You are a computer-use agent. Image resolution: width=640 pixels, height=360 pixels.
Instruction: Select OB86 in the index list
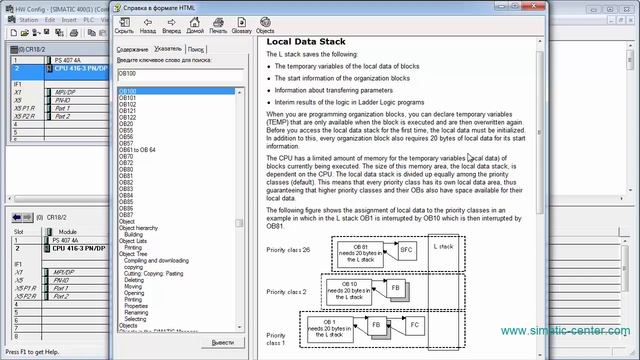pyautogui.click(x=126, y=209)
